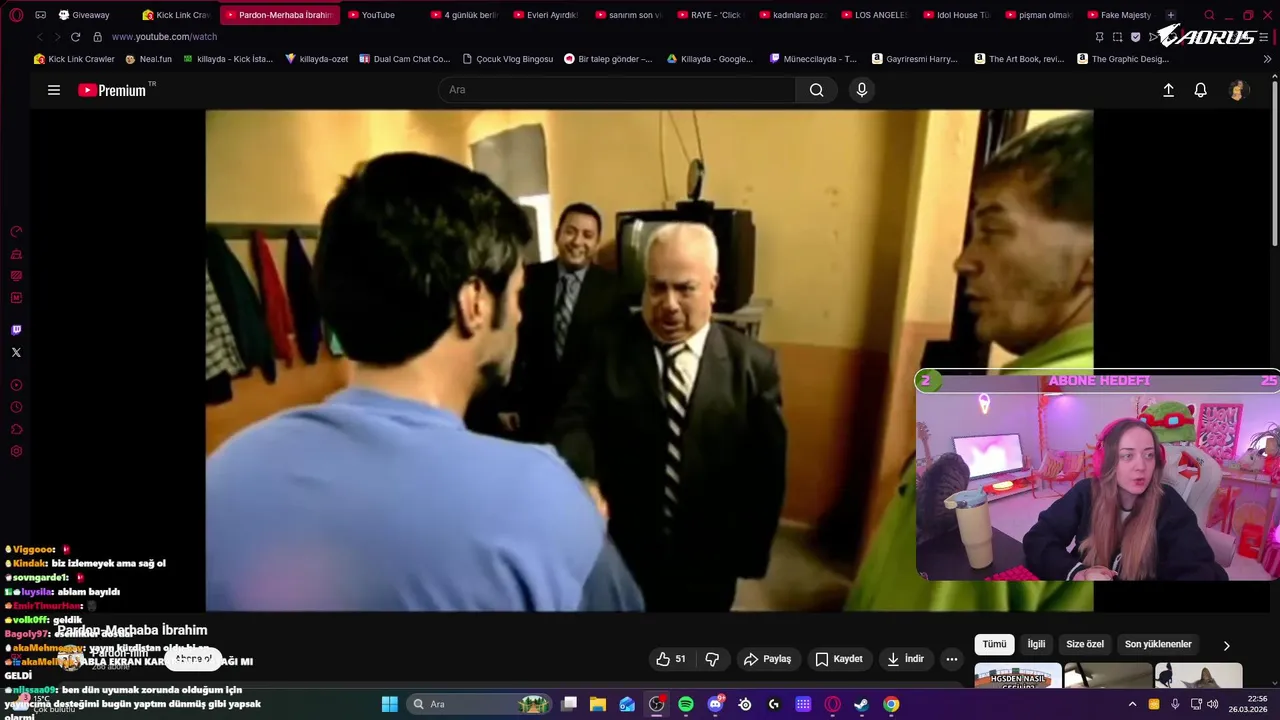Open the Neal.fun bookmark

148,59
